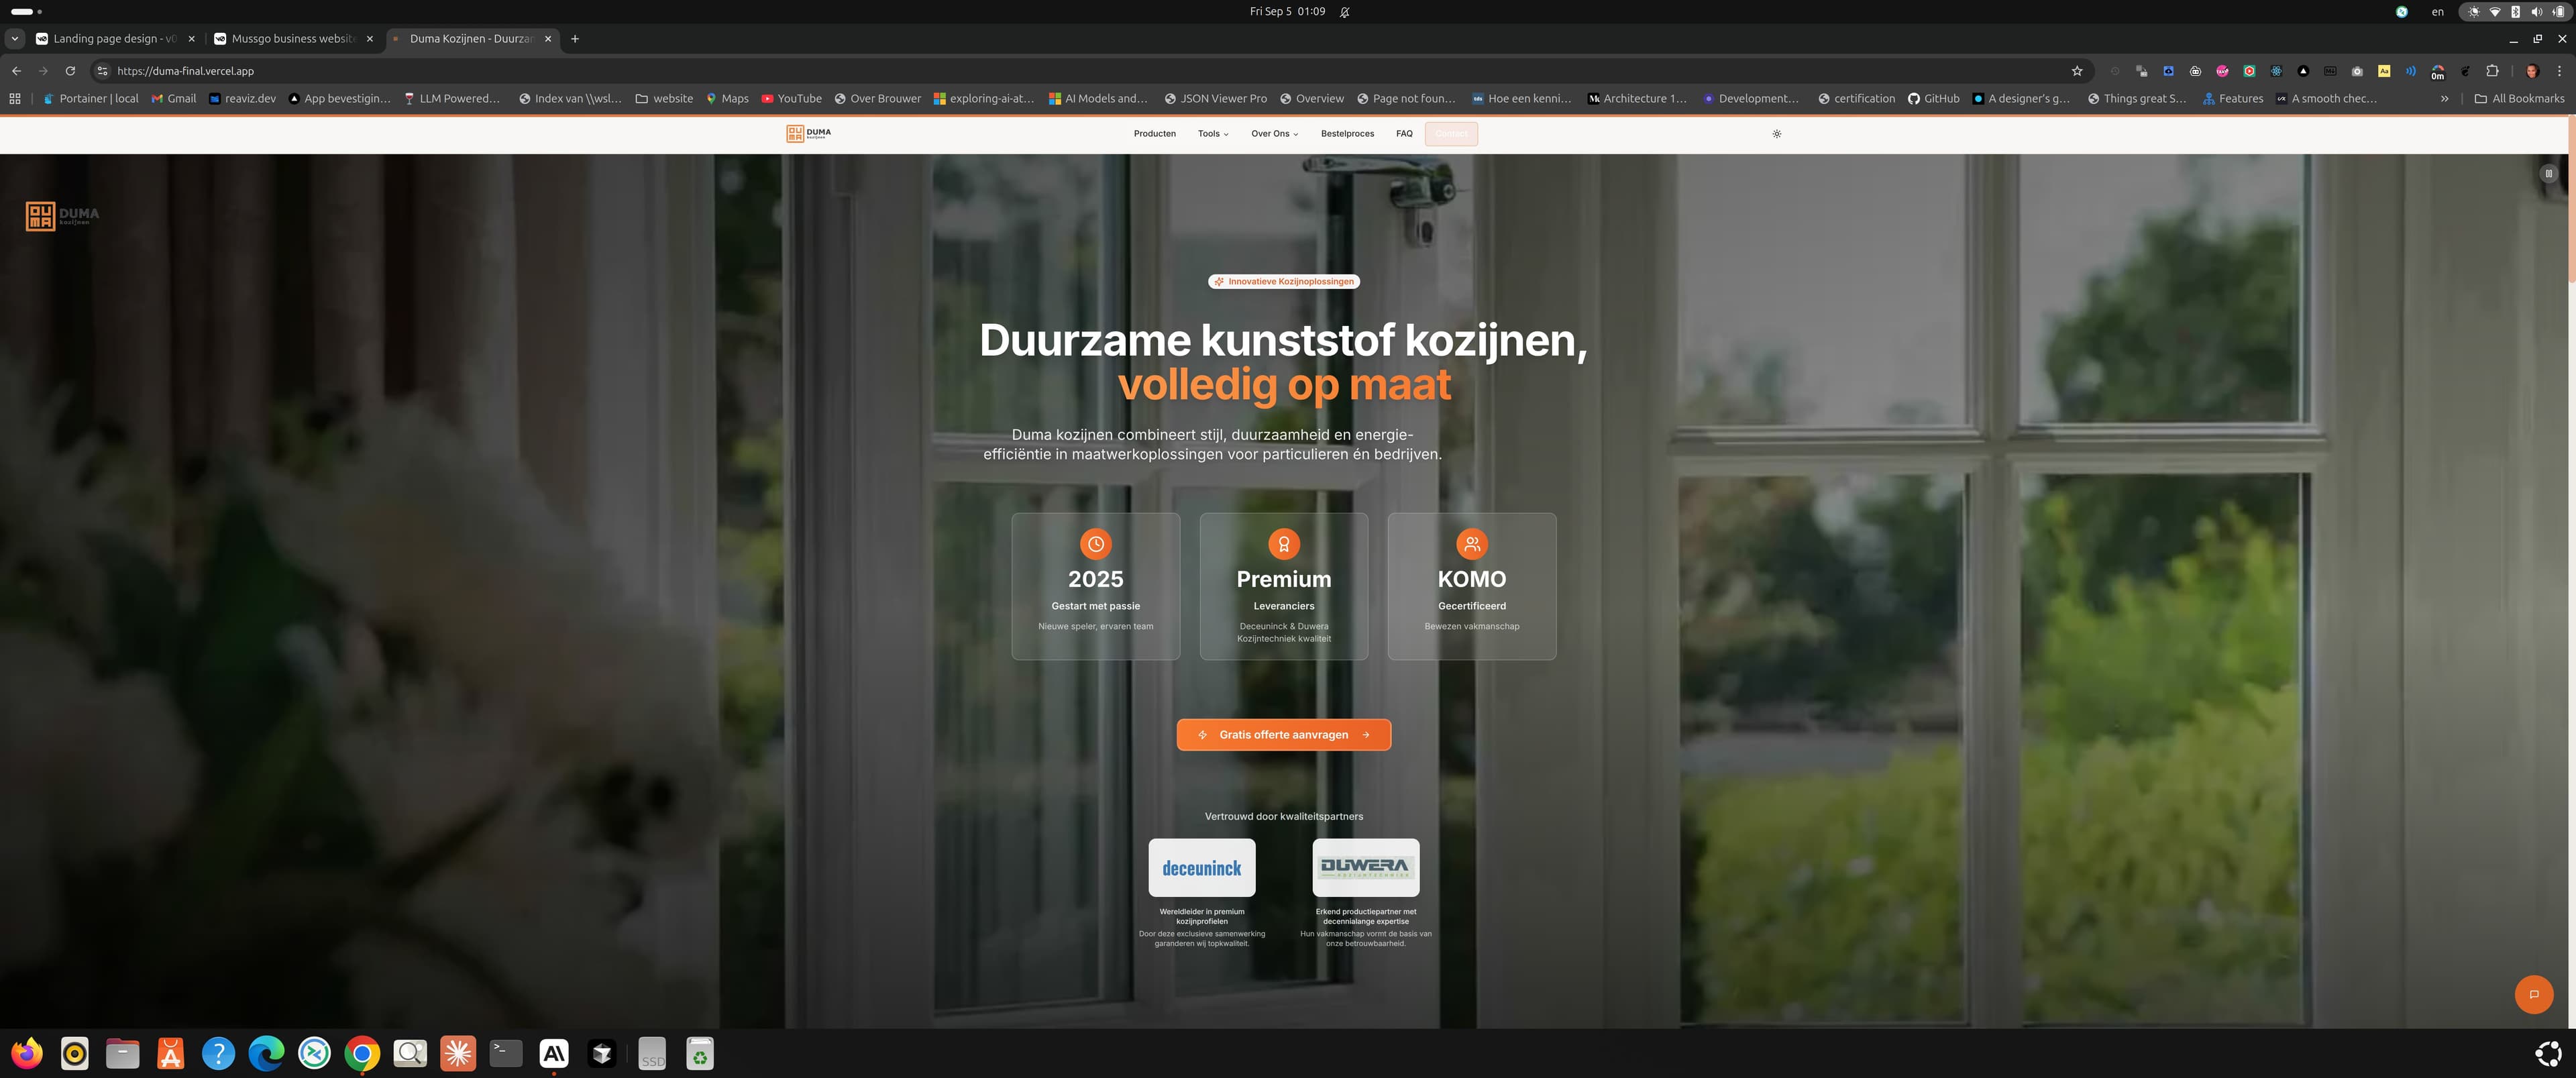The width and height of the screenshot is (2576, 1078).
Task: Click the small pause icon at hero top right
Action: tap(2549, 173)
